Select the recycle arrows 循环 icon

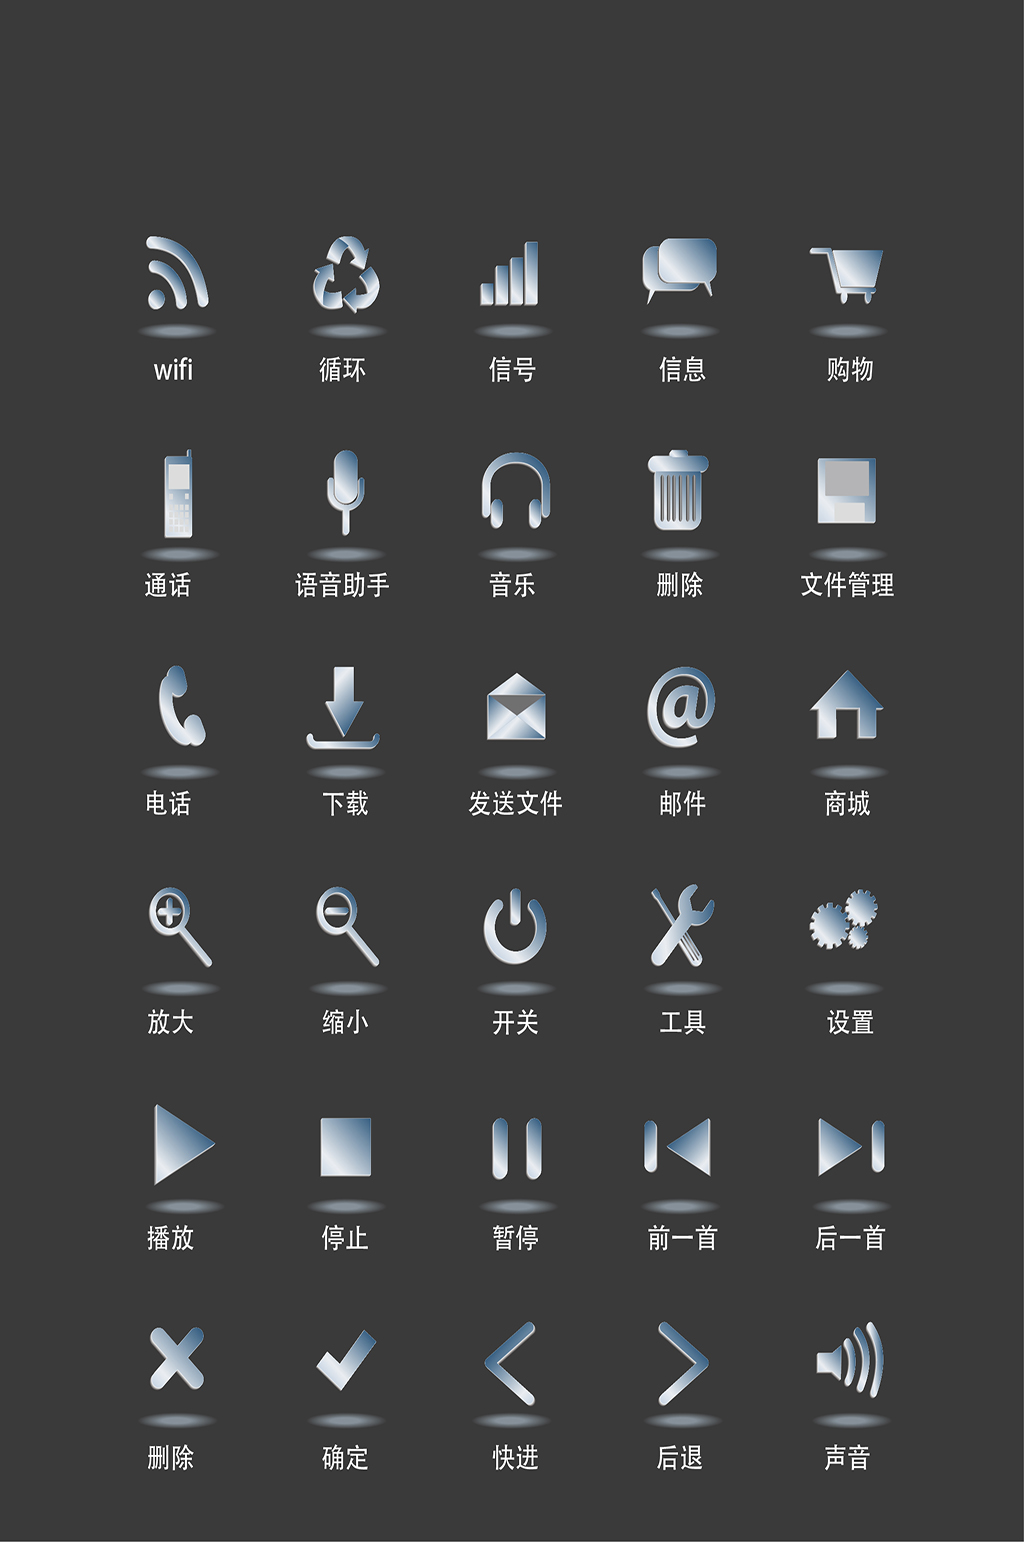pyautogui.click(x=346, y=274)
